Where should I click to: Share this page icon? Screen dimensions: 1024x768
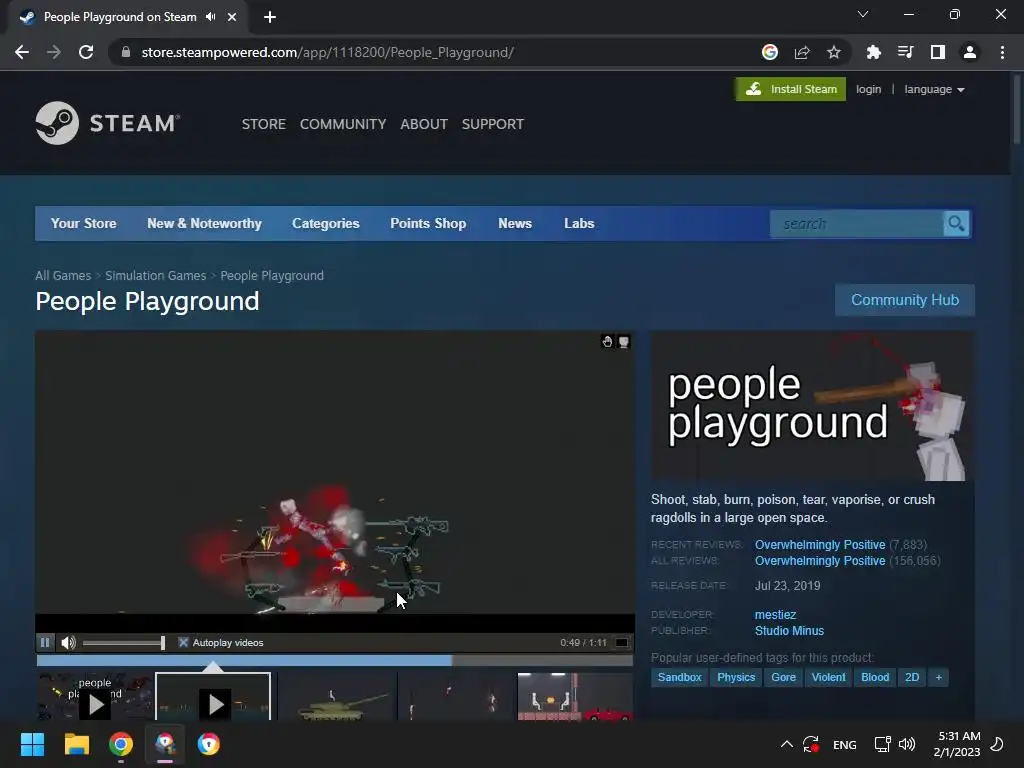click(x=802, y=52)
